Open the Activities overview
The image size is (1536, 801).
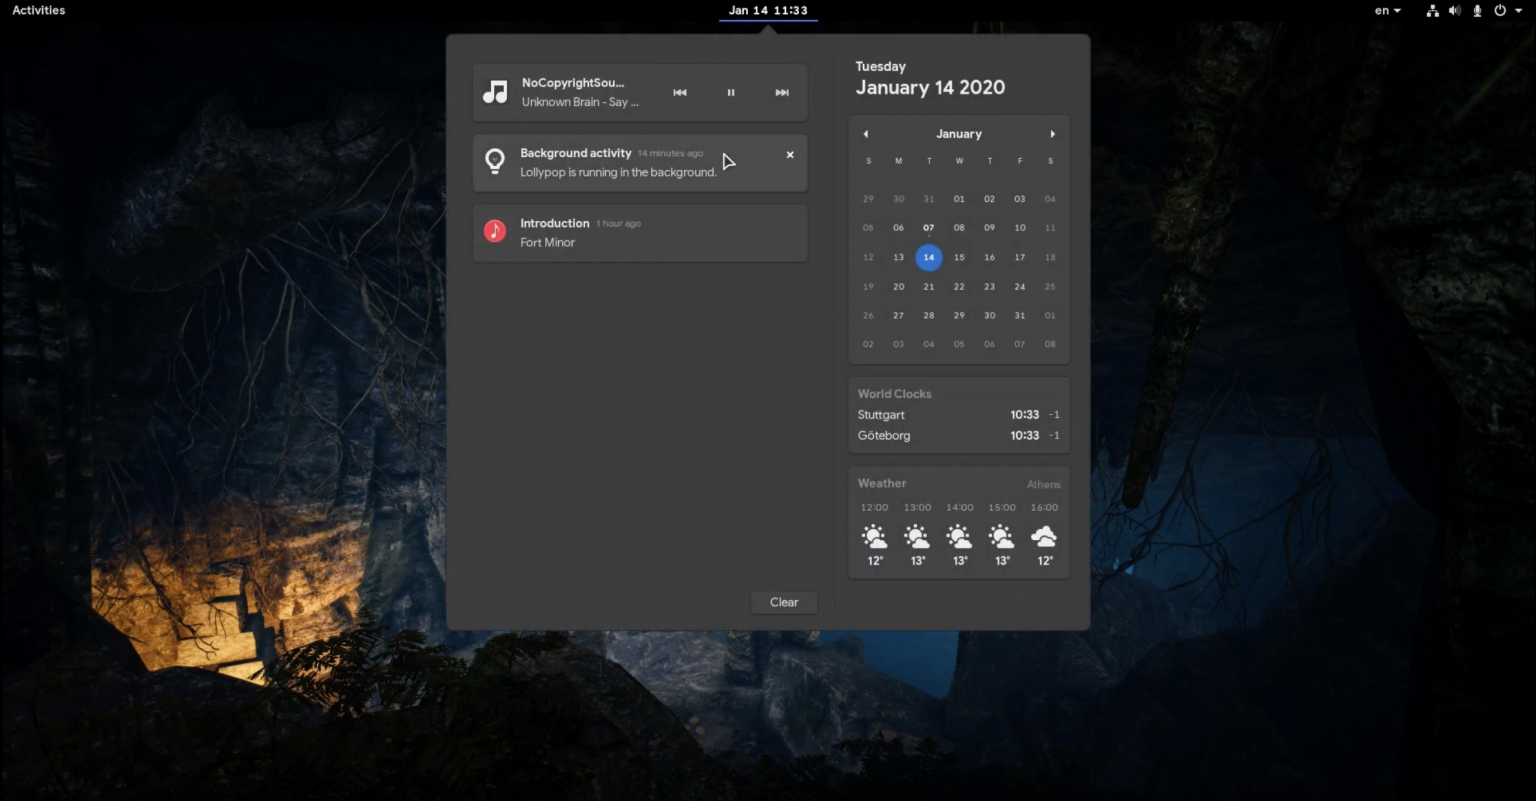point(39,10)
